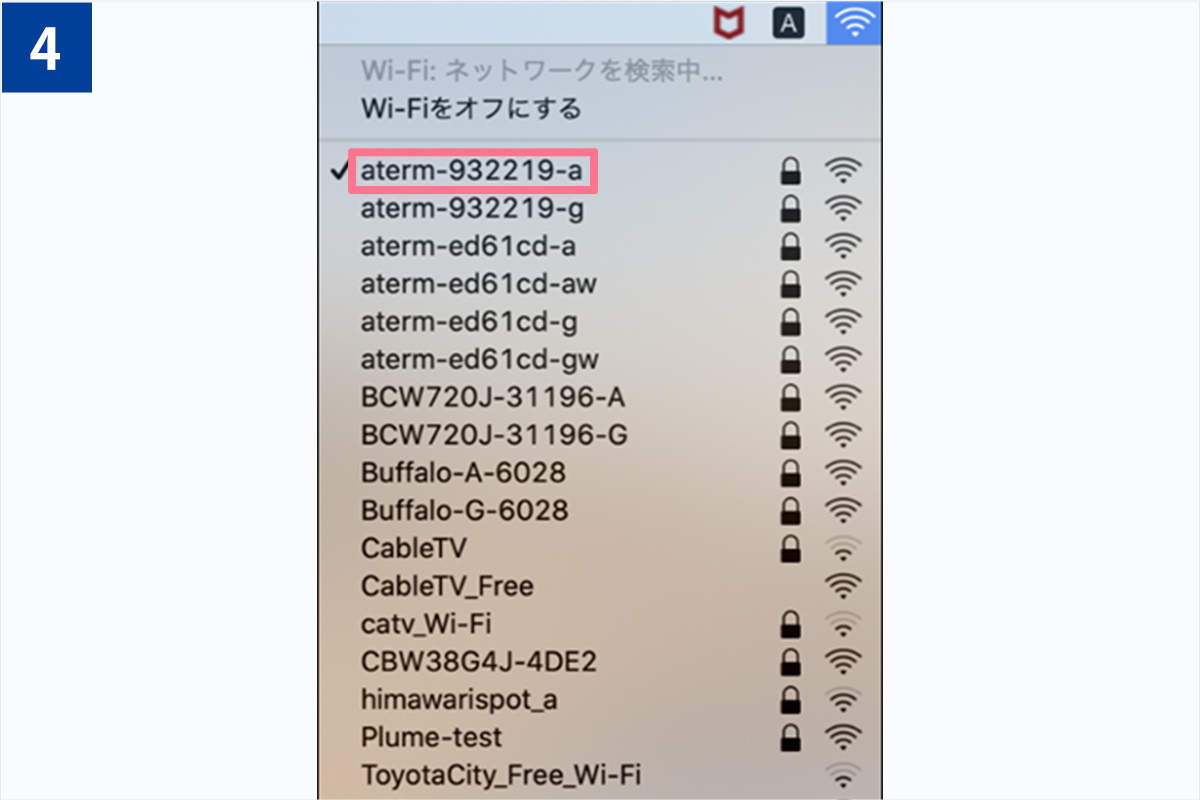Image resolution: width=1200 pixels, height=800 pixels.
Task: Click the lock icon beside aterm-932219-g
Action: click(790, 209)
